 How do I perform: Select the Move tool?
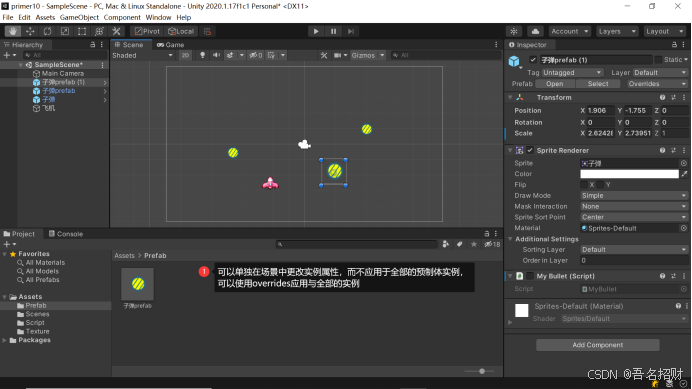tap(30, 31)
